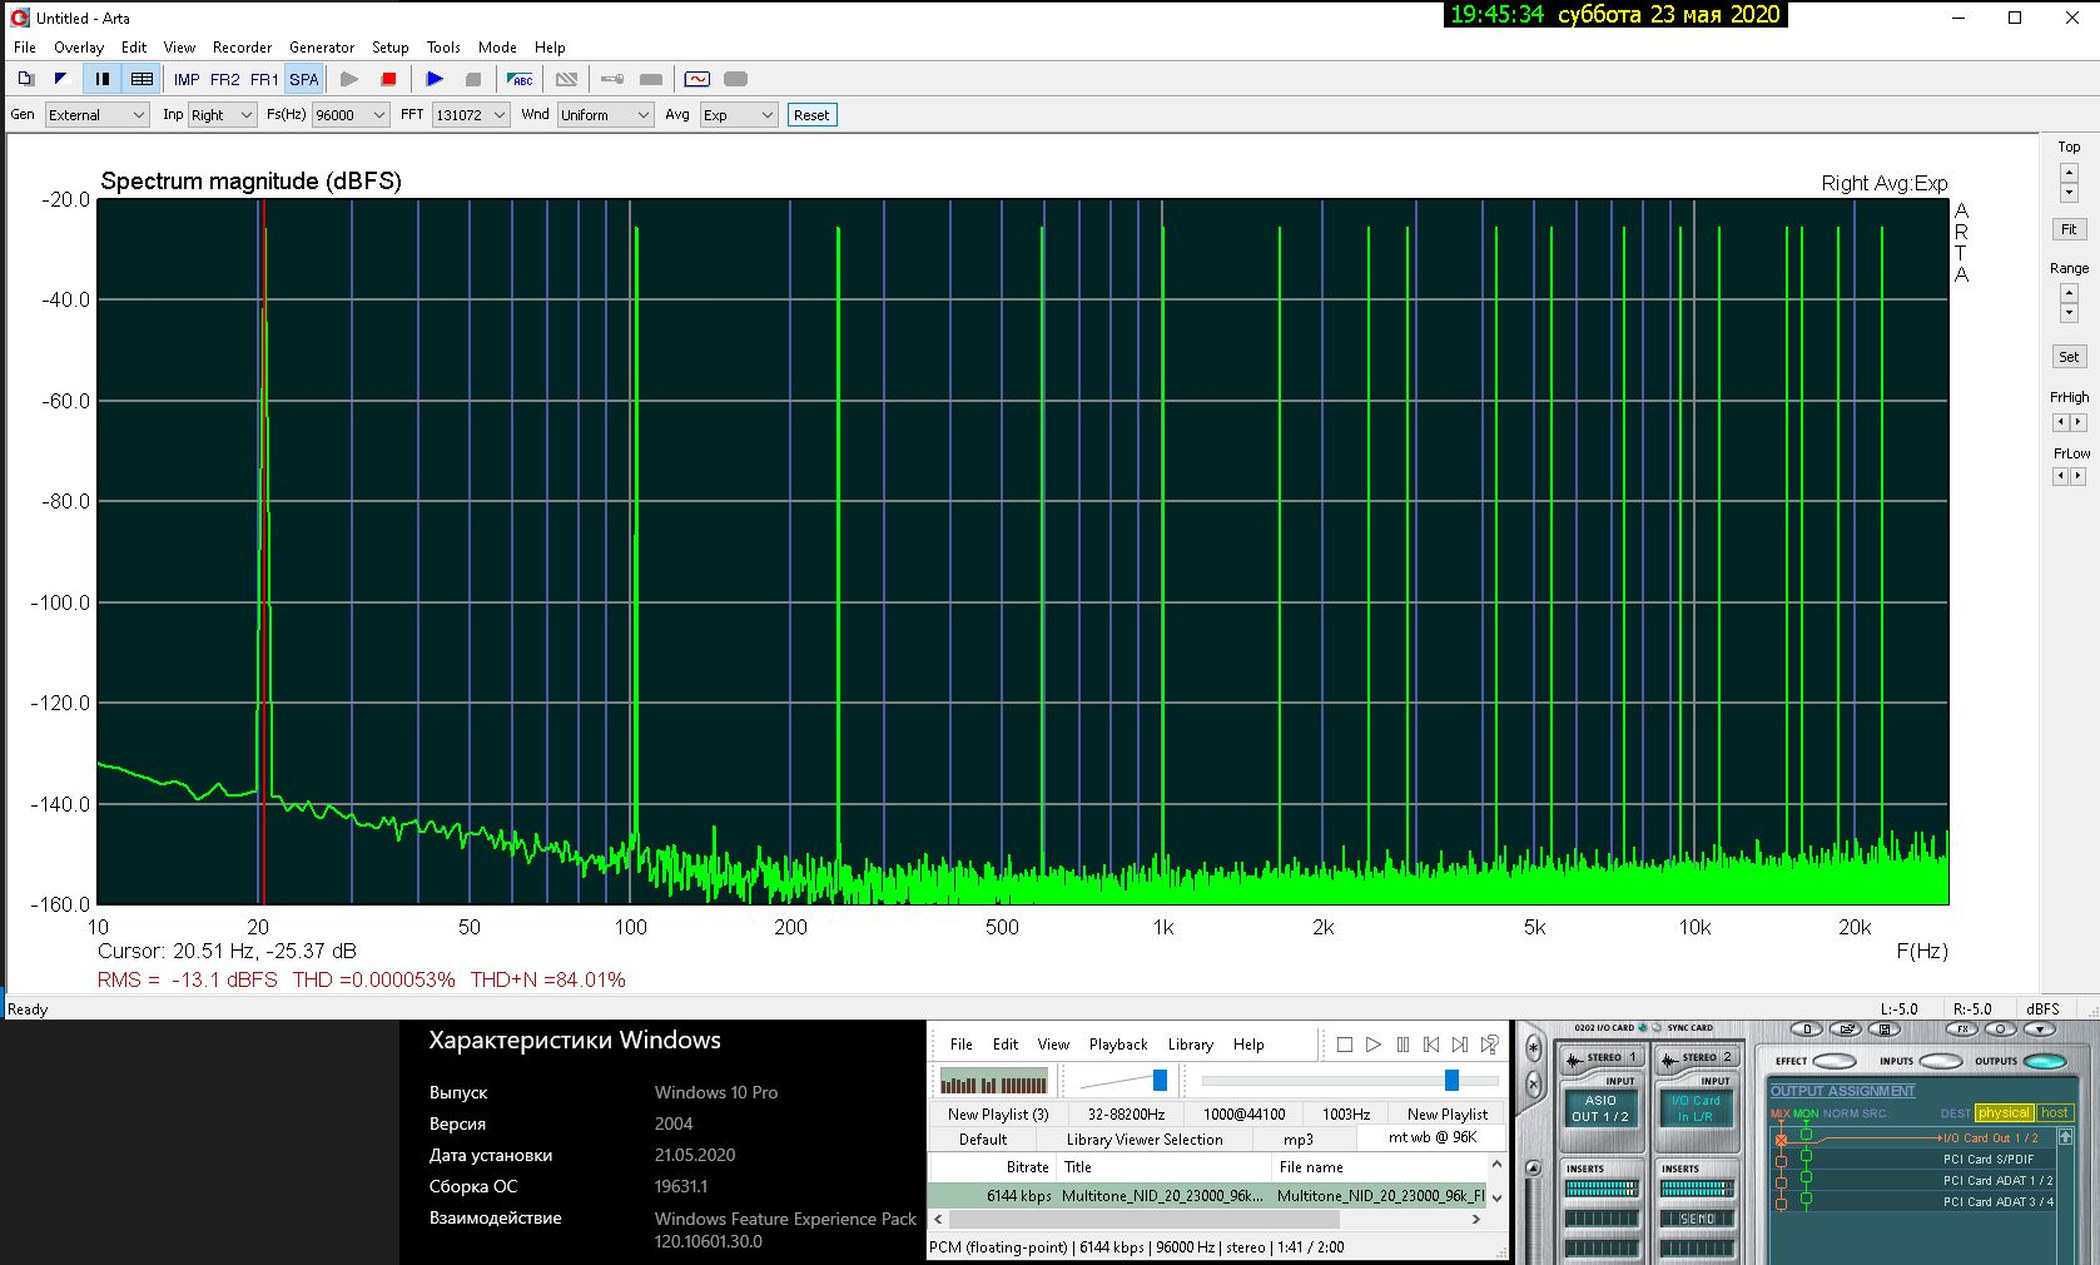Click the Play icon in the audio player

point(1373,1044)
